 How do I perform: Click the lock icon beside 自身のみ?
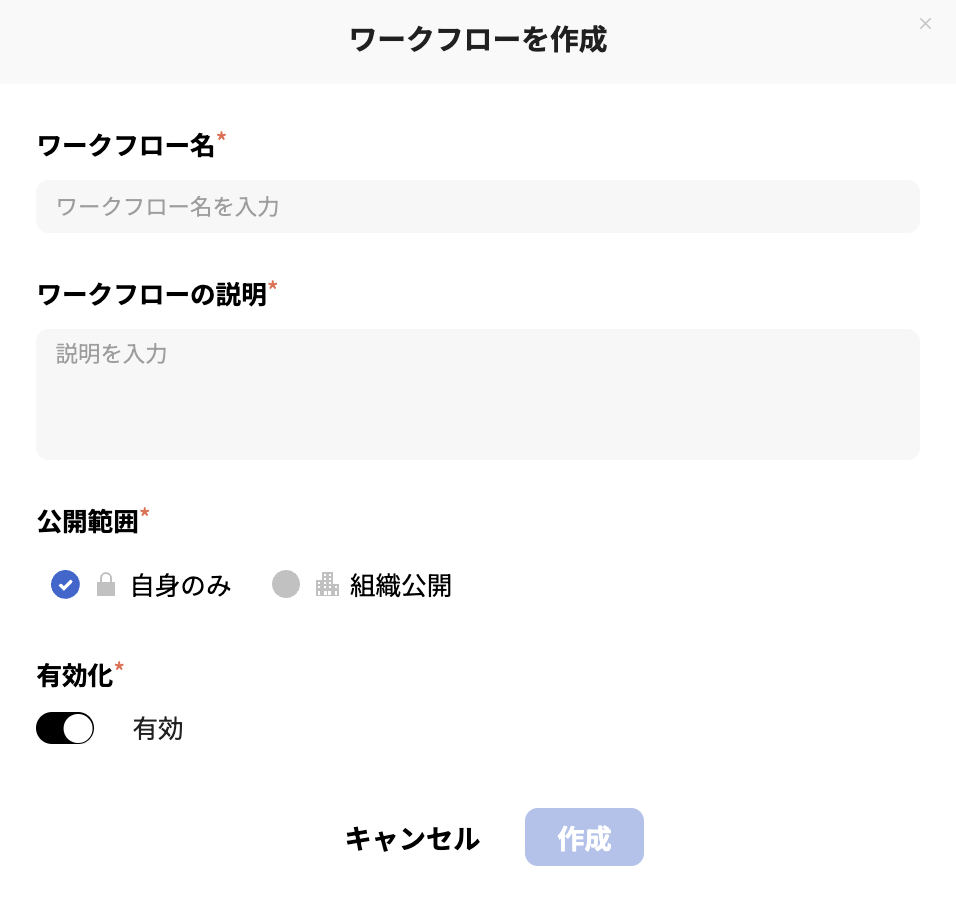[106, 584]
